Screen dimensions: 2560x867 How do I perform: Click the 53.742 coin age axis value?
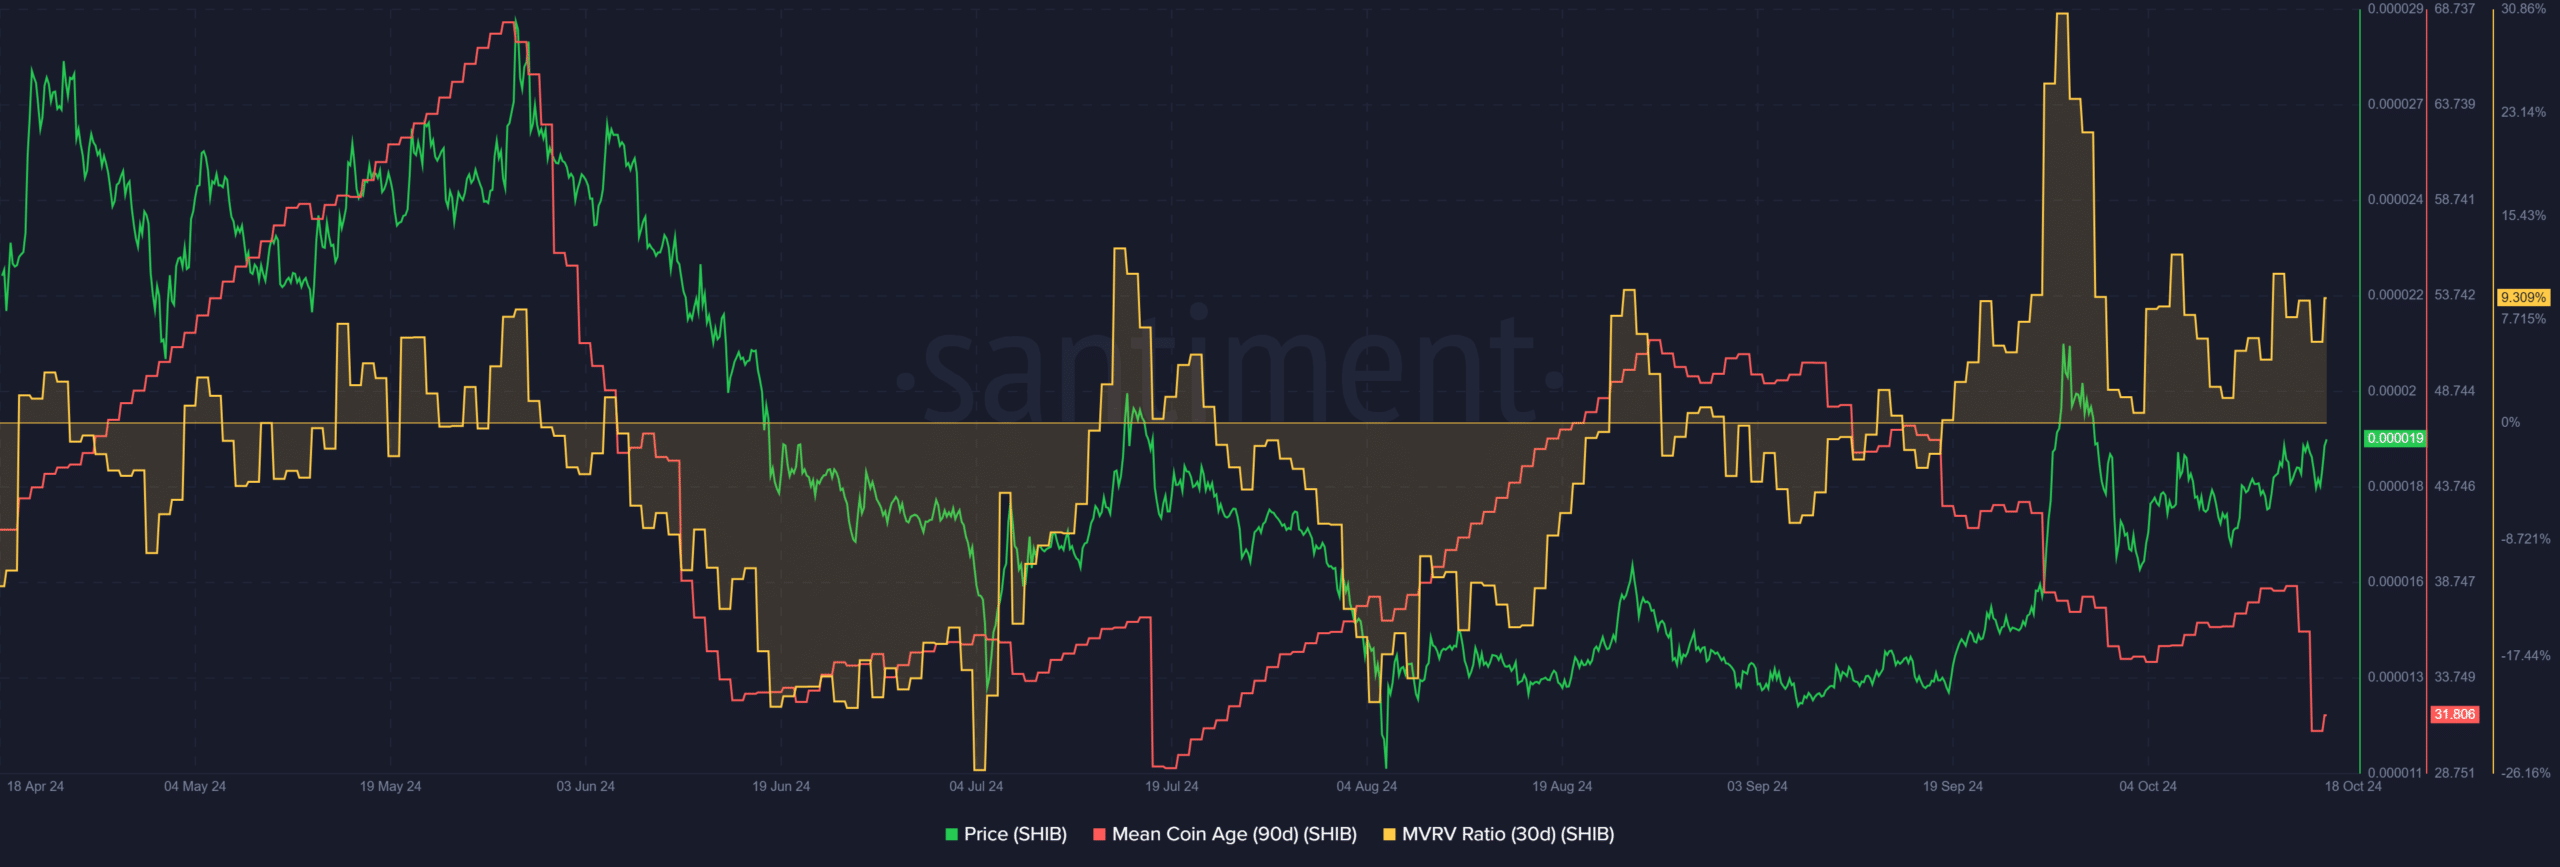pos(2455,295)
